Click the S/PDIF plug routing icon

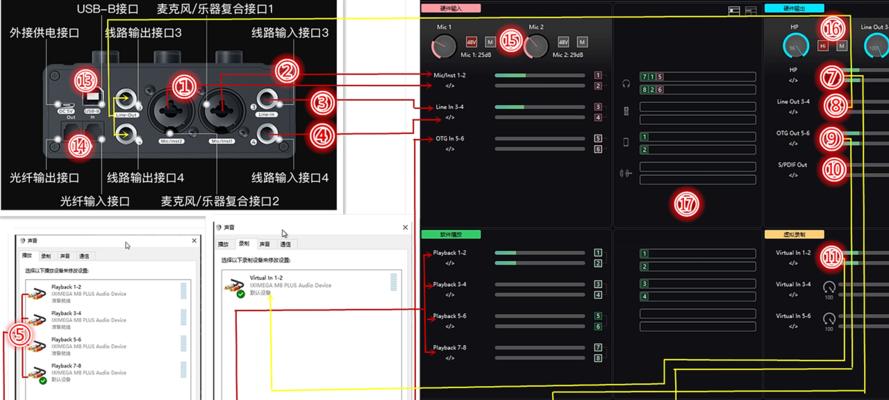click(626, 173)
